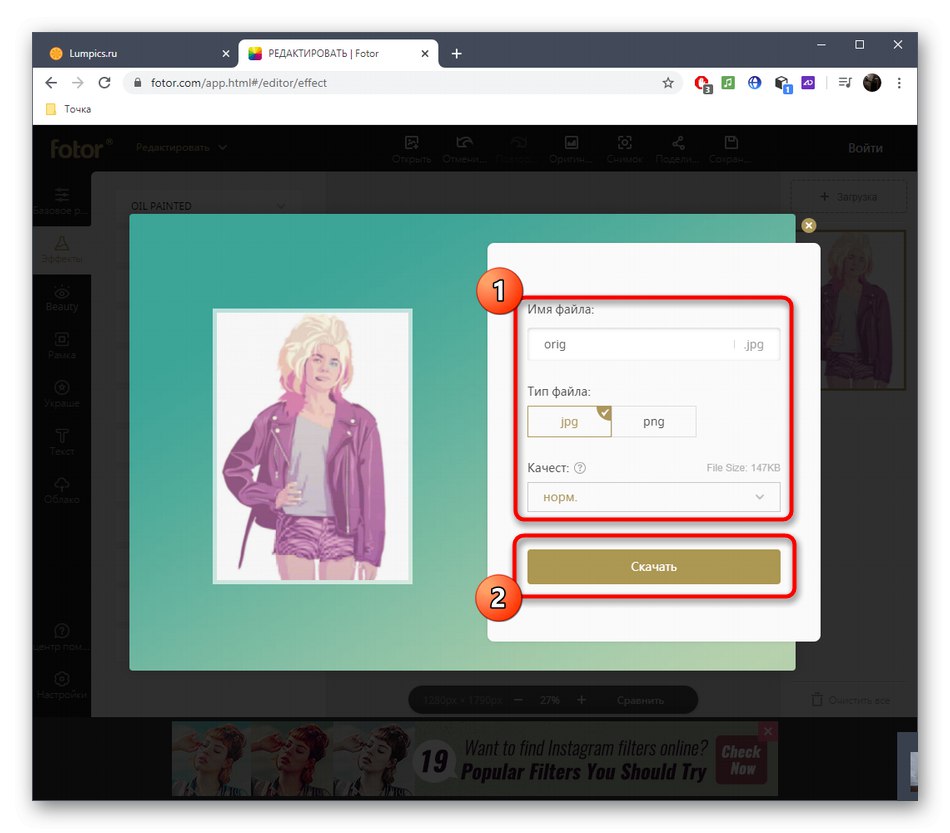The width and height of the screenshot is (950, 833).
Task: Open the help center sidebar icon
Action: click(x=62, y=638)
